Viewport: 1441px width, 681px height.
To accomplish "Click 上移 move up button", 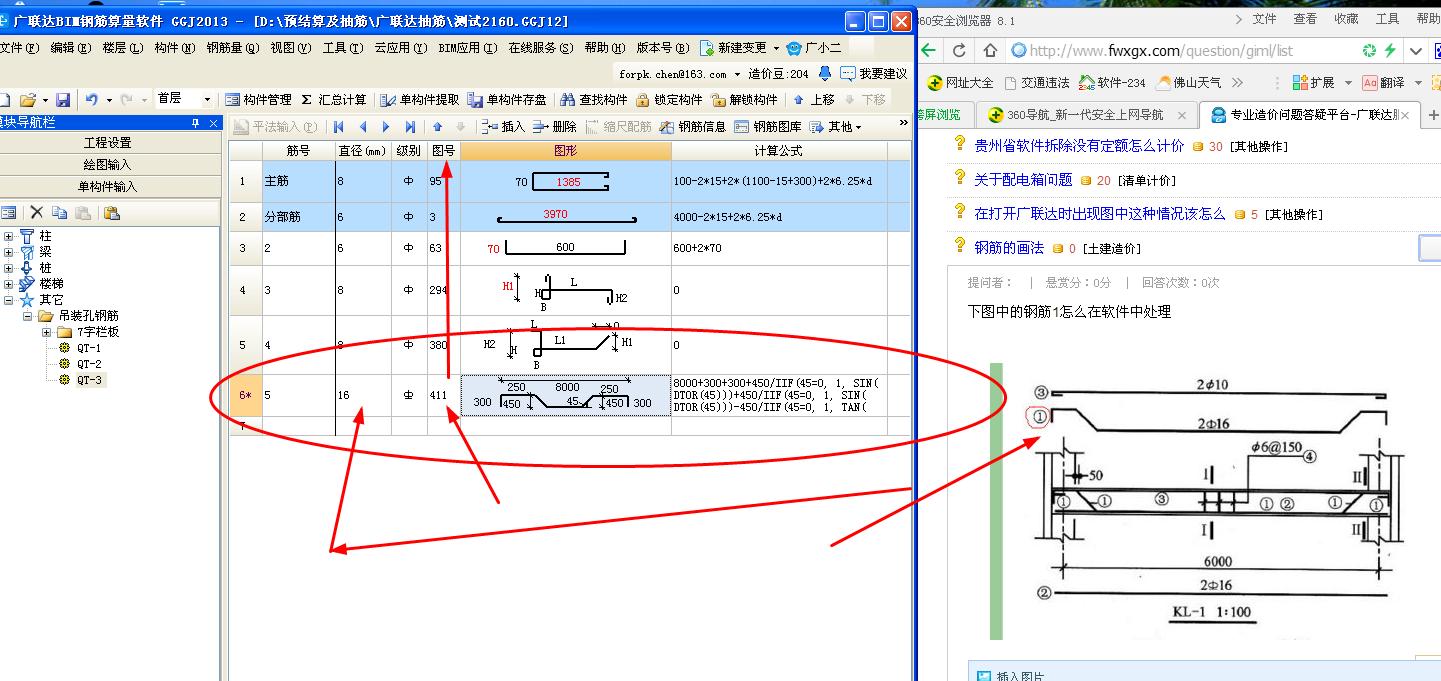I will click(x=813, y=100).
